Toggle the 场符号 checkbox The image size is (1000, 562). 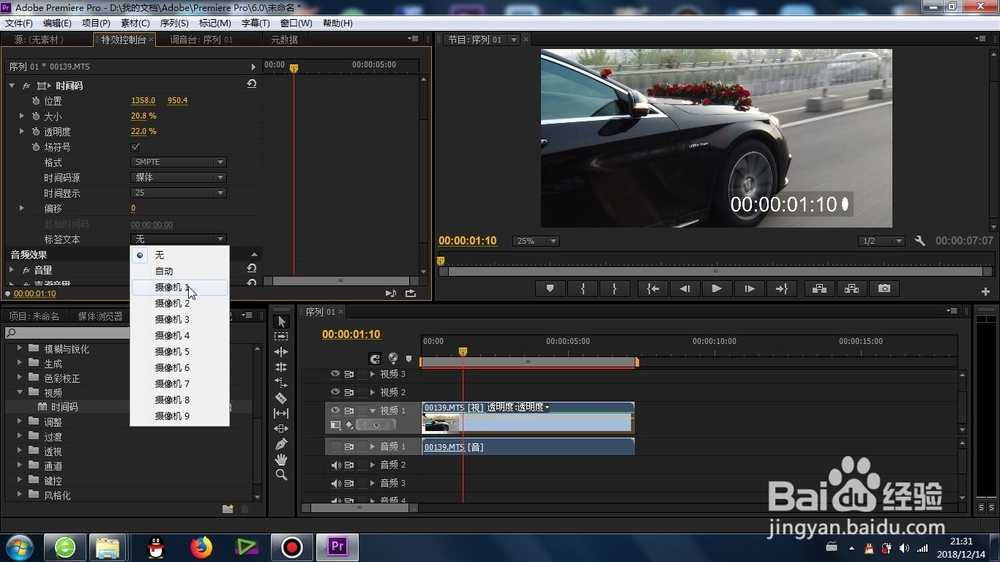pos(136,147)
